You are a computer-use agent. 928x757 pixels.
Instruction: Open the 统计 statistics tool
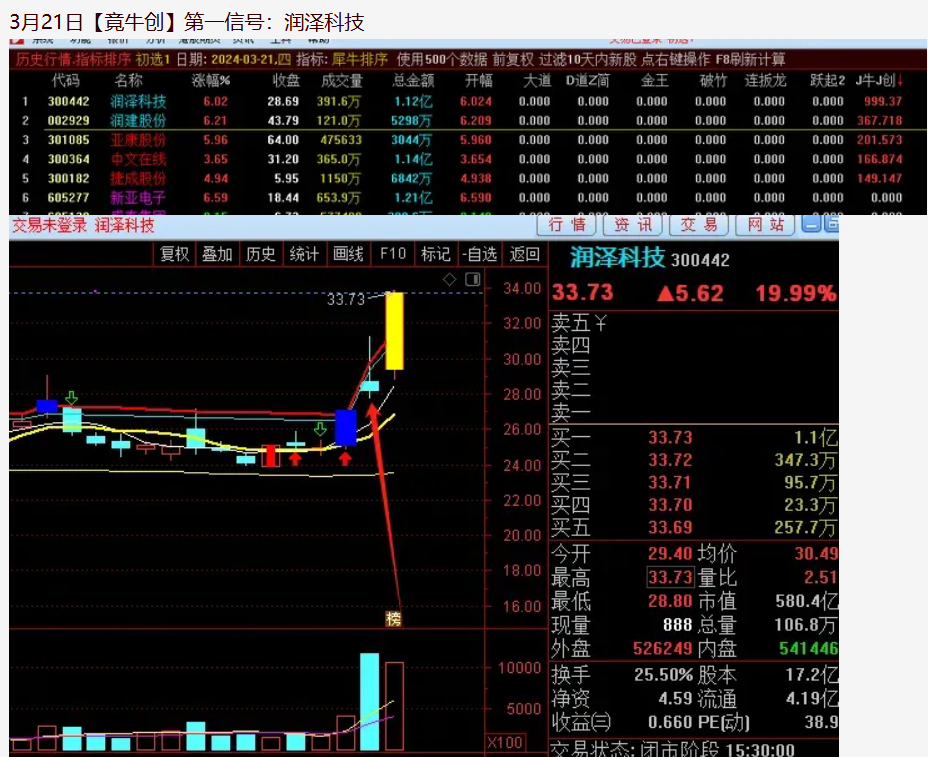tap(305, 254)
